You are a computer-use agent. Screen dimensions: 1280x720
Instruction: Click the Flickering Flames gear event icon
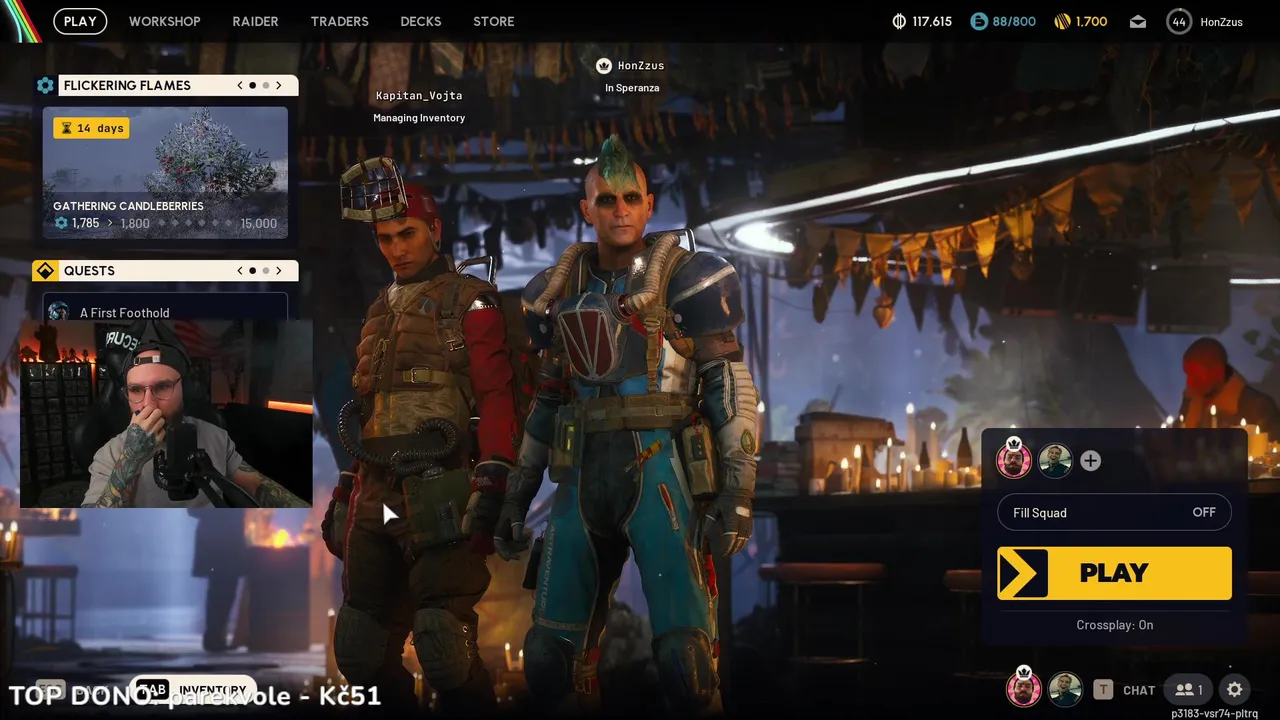point(45,85)
